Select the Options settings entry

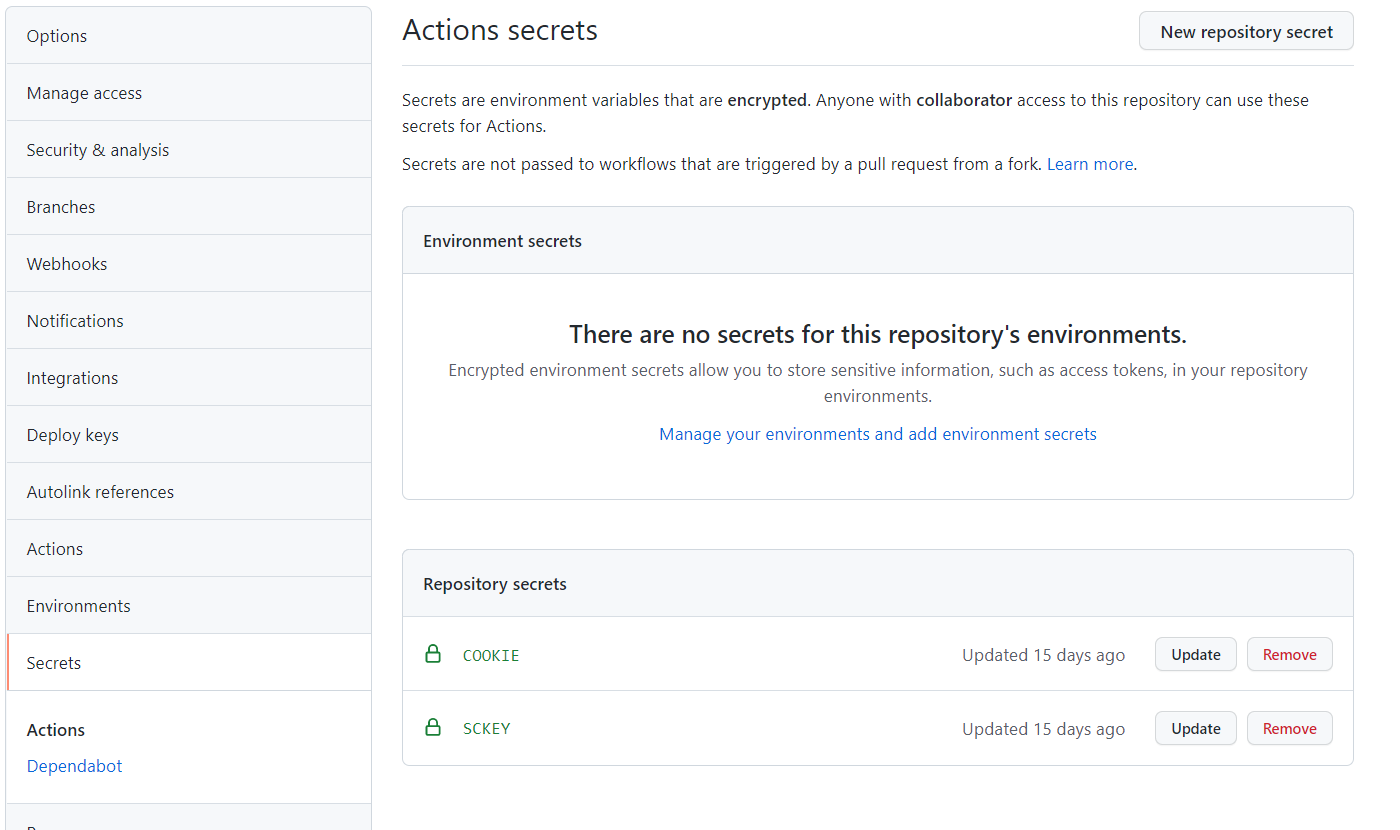56,35
